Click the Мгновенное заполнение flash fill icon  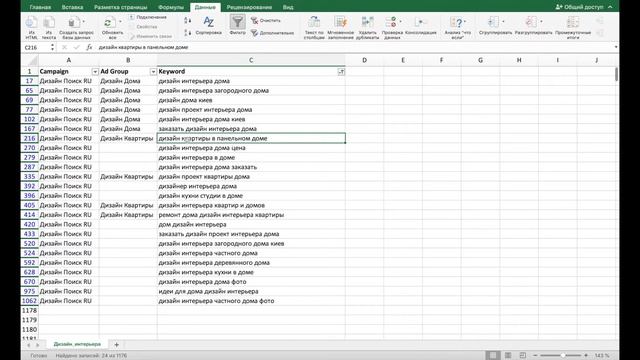340,22
